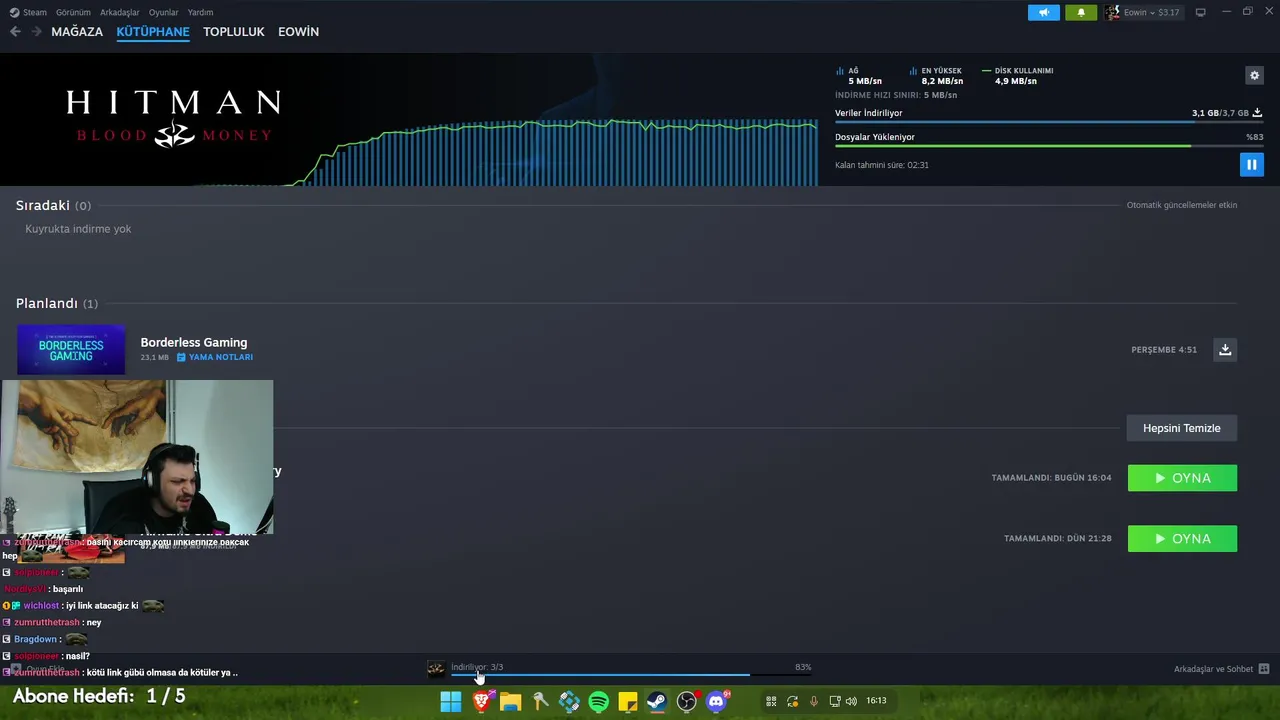Image resolution: width=1280 pixels, height=720 pixels.
Task: Go forward with the right arrow
Action: point(36,31)
